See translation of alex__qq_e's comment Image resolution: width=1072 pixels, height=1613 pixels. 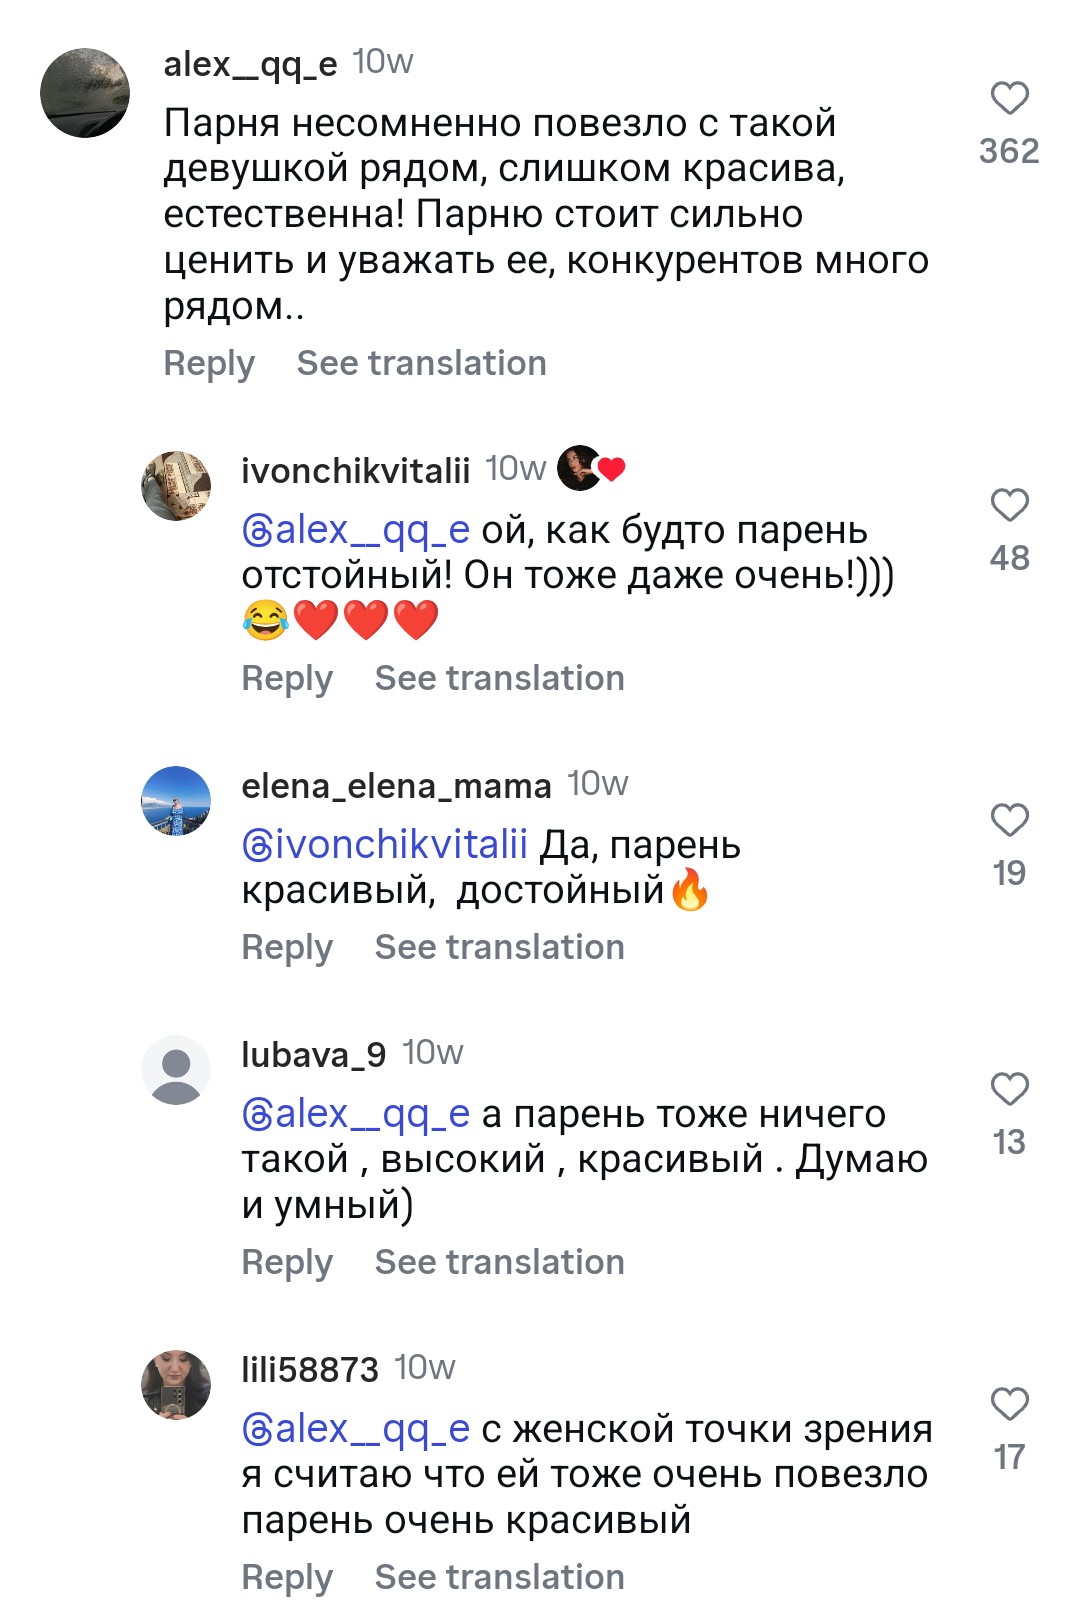(x=421, y=363)
